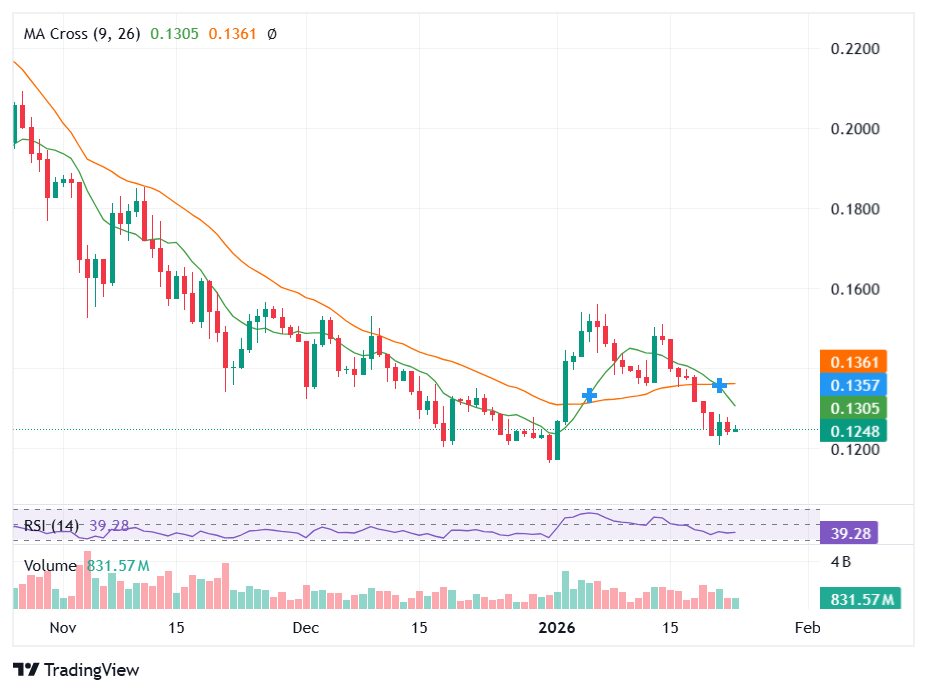Click the early January bullish MA cross marker
The image size is (927, 693).
click(590, 396)
